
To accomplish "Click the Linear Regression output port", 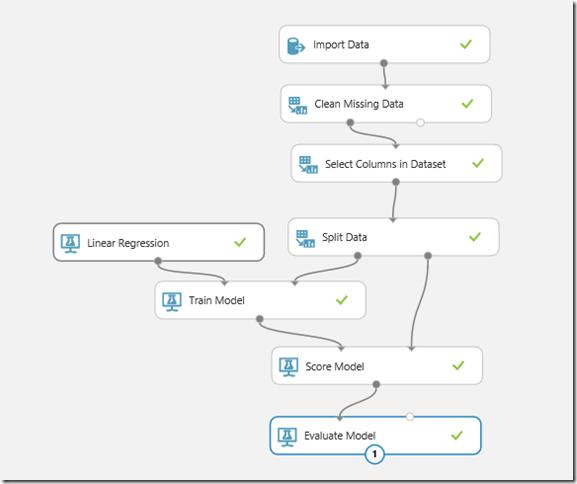I will tap(158, 261).
